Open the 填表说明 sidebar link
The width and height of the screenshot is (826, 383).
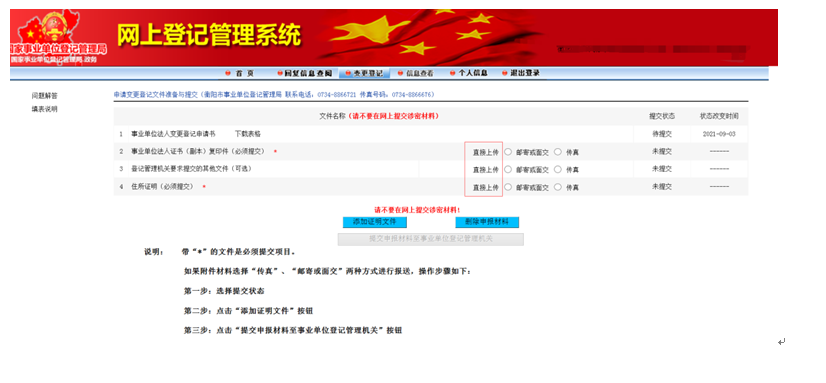[x=44, y=109]
